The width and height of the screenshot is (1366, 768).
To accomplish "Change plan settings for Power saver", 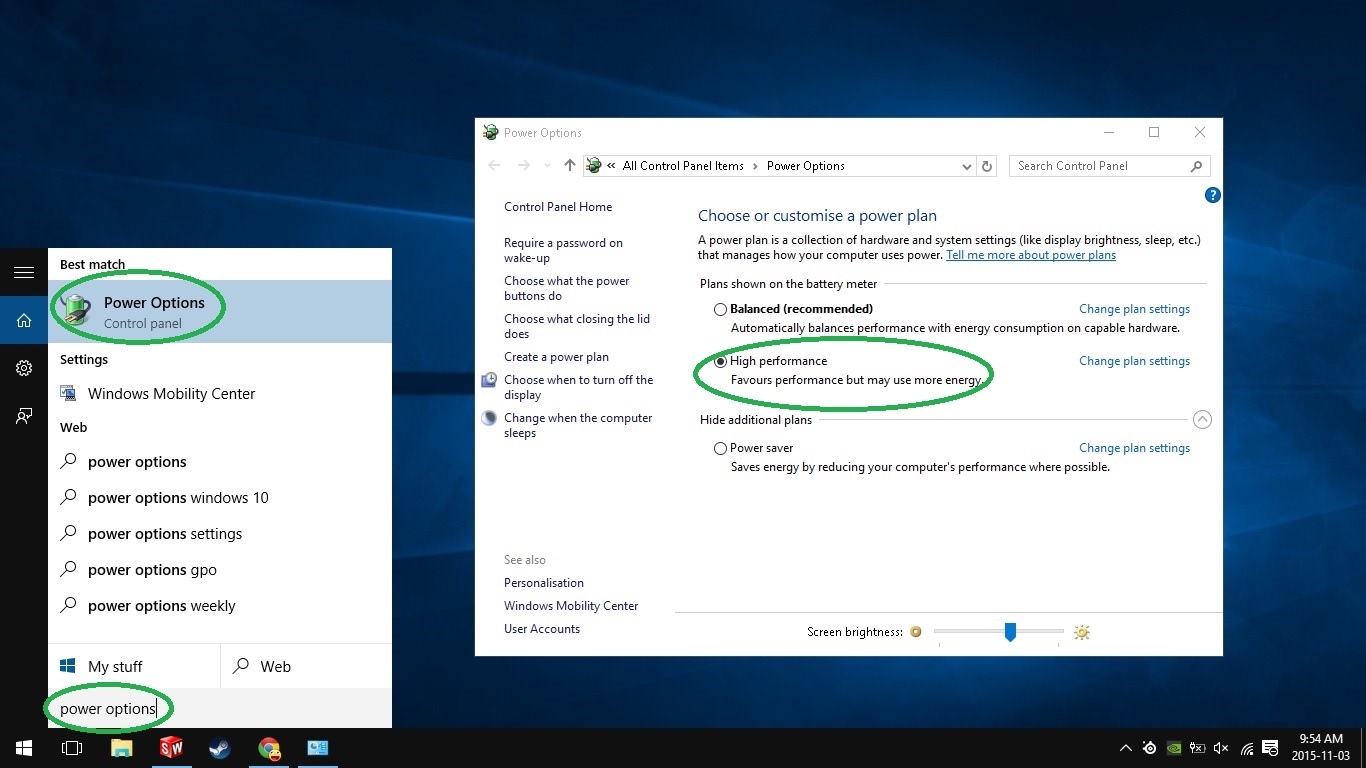I will point(1134,448).
